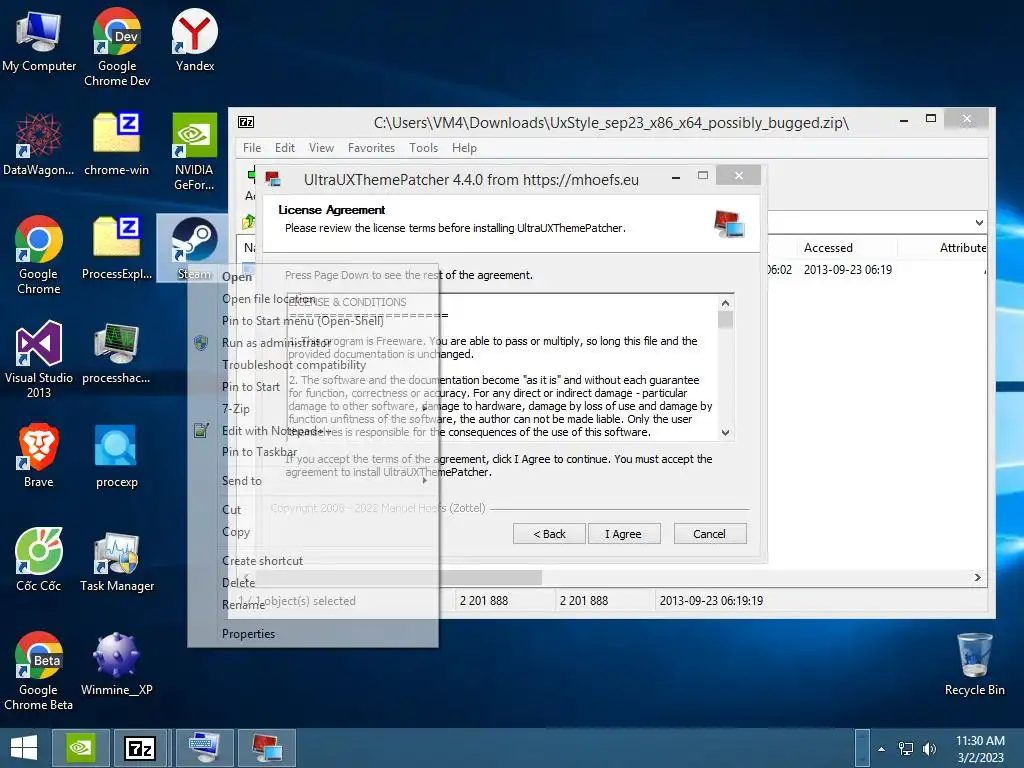Choose Open in the Steam context menu

tap(313, 276)
